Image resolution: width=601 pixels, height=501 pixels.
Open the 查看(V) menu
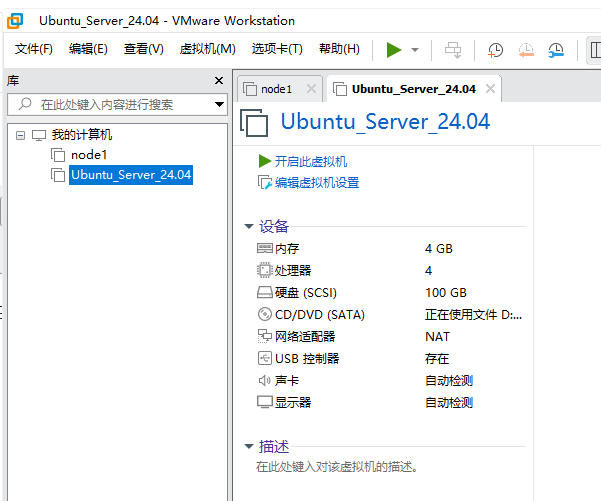pyautogui.click(x=144, y=49)
